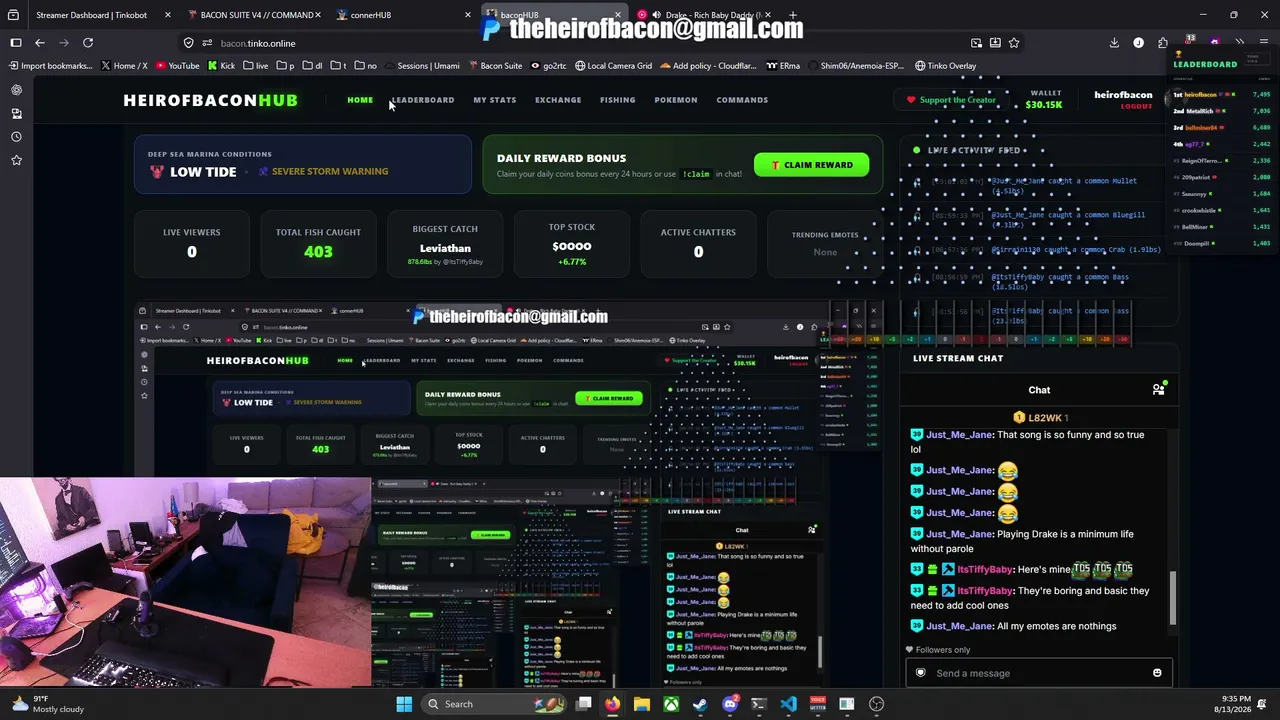Open Add policy Cloudflare bookmark
The height and width of the screenshot is (720, 1280).
(x=708, y=66)
